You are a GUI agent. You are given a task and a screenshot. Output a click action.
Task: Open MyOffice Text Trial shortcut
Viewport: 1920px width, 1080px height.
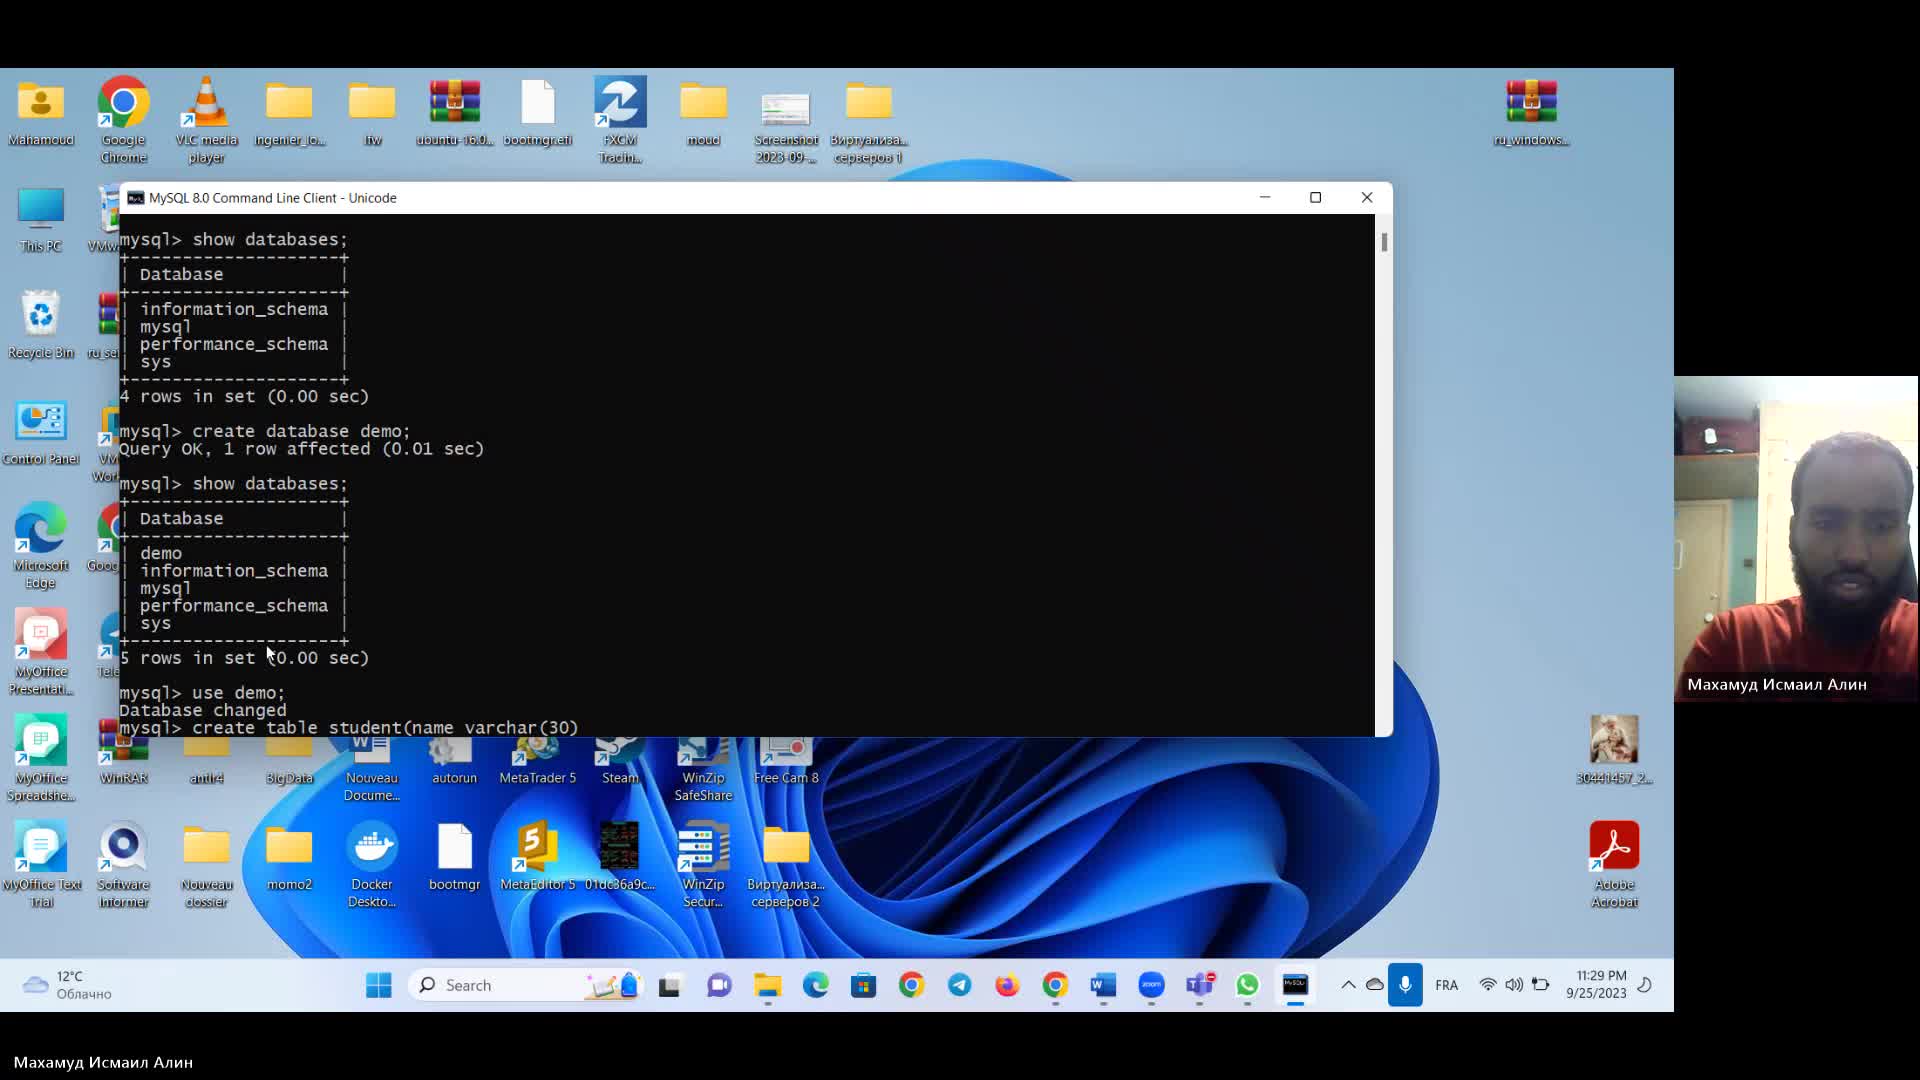click(x=41, y=865)
